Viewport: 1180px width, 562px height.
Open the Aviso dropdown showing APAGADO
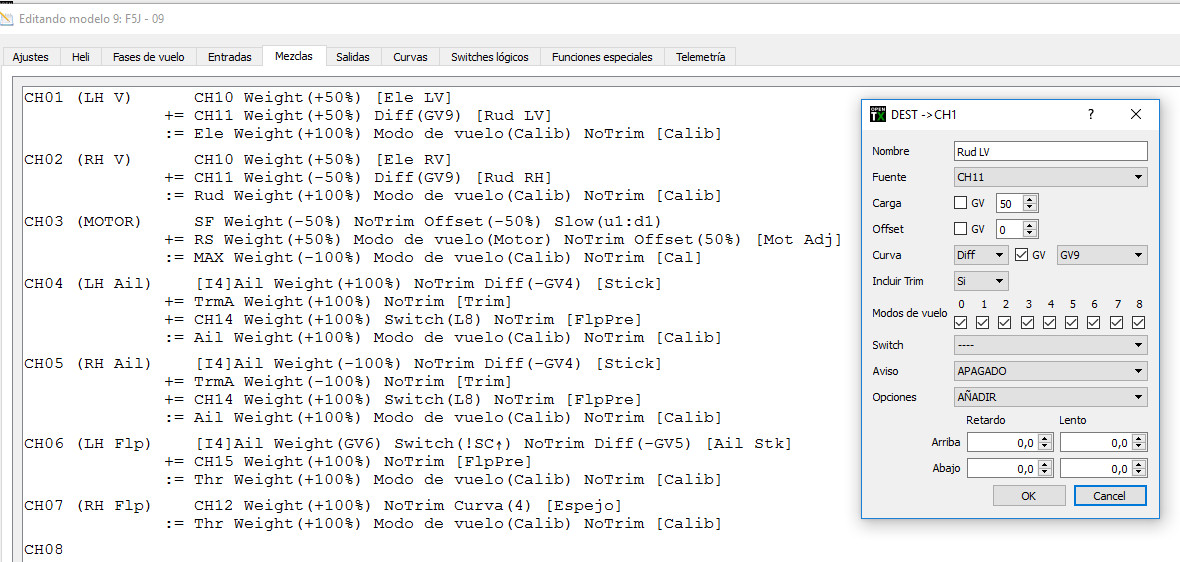coord(1050,371)
